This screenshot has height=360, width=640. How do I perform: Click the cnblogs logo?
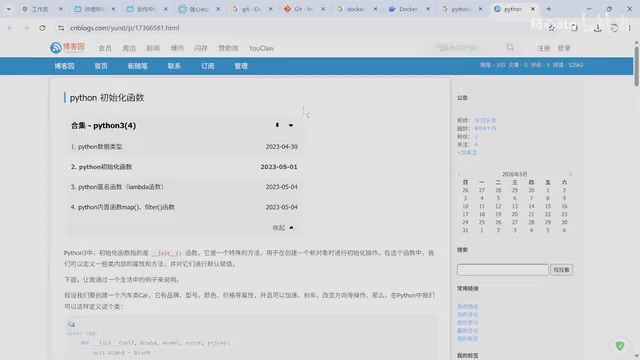coord(67,47)
